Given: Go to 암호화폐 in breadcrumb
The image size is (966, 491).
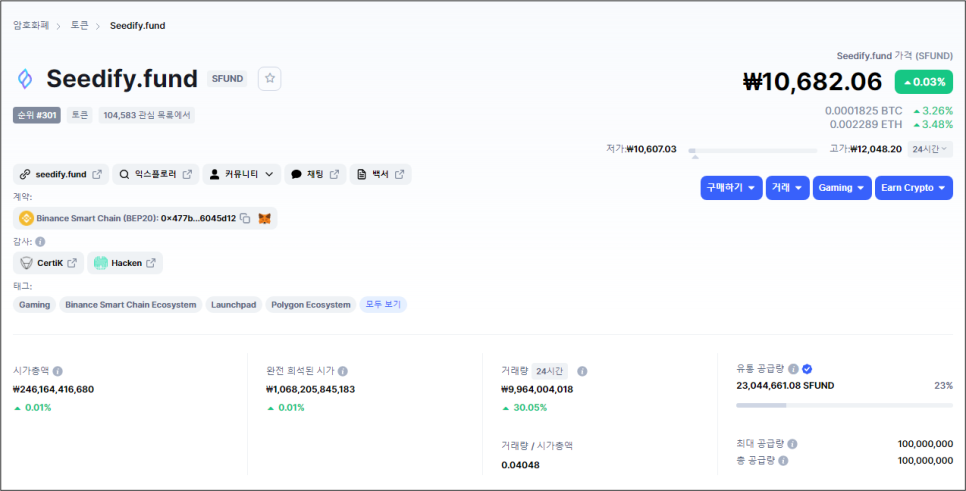Looking at the screenshot, I should (31, 25).
